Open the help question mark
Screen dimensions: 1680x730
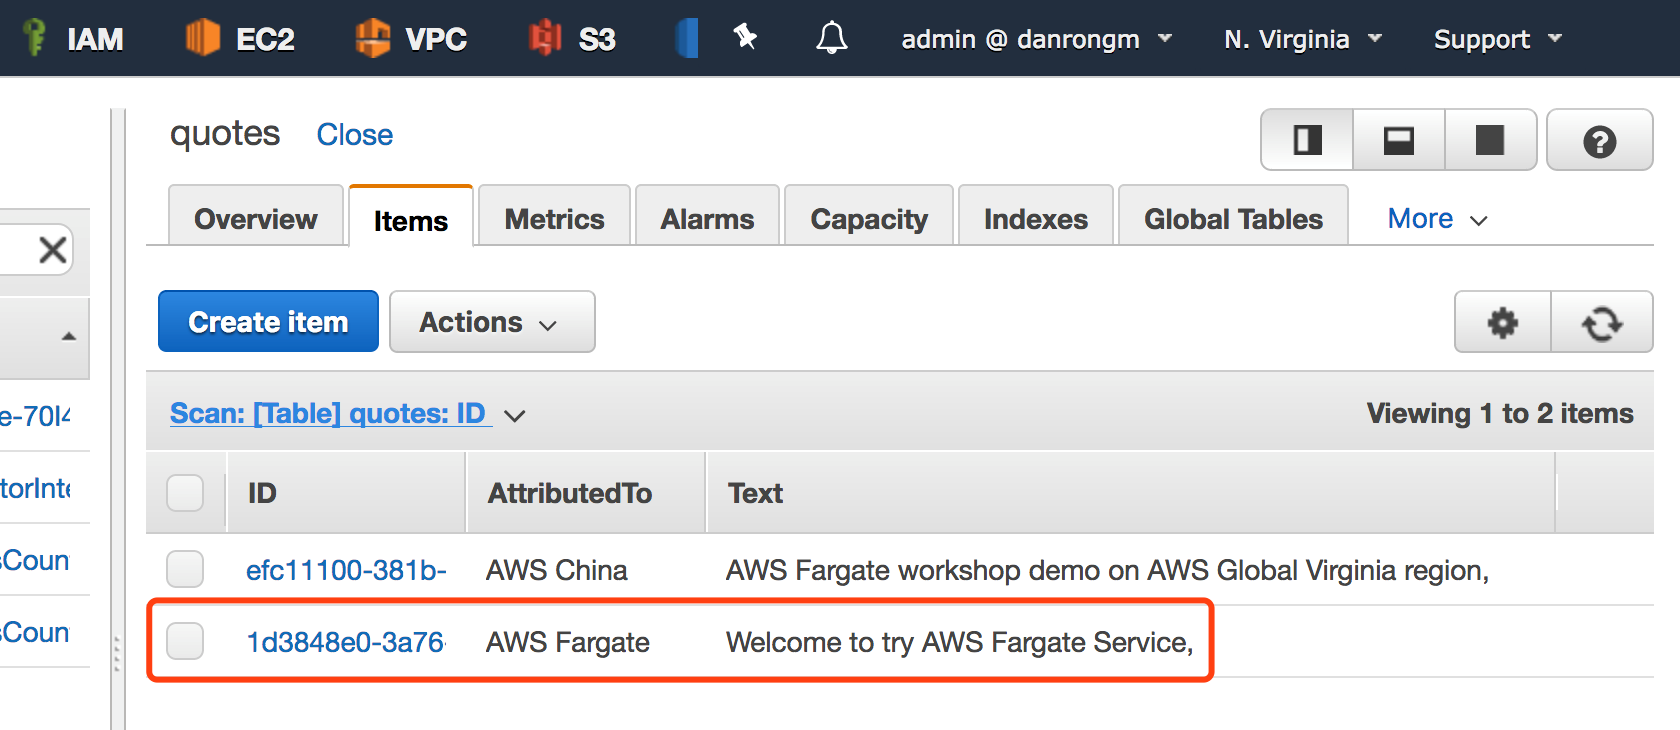coord(1599,141)
